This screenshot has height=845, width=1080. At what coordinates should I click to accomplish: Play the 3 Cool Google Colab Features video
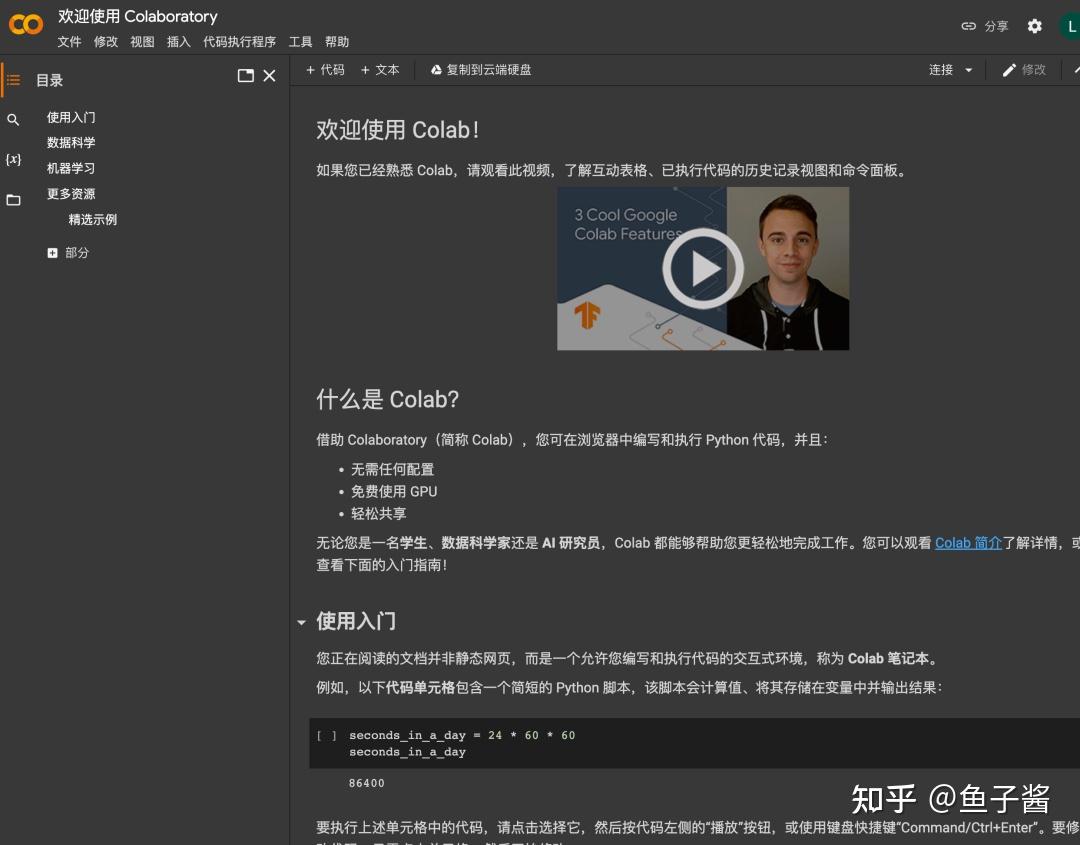(x=703, y=269)
